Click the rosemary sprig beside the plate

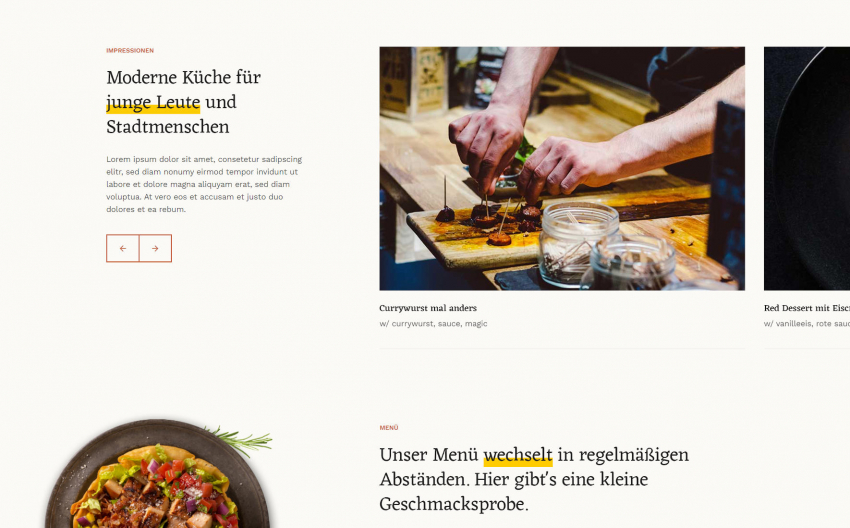point(241,440)
